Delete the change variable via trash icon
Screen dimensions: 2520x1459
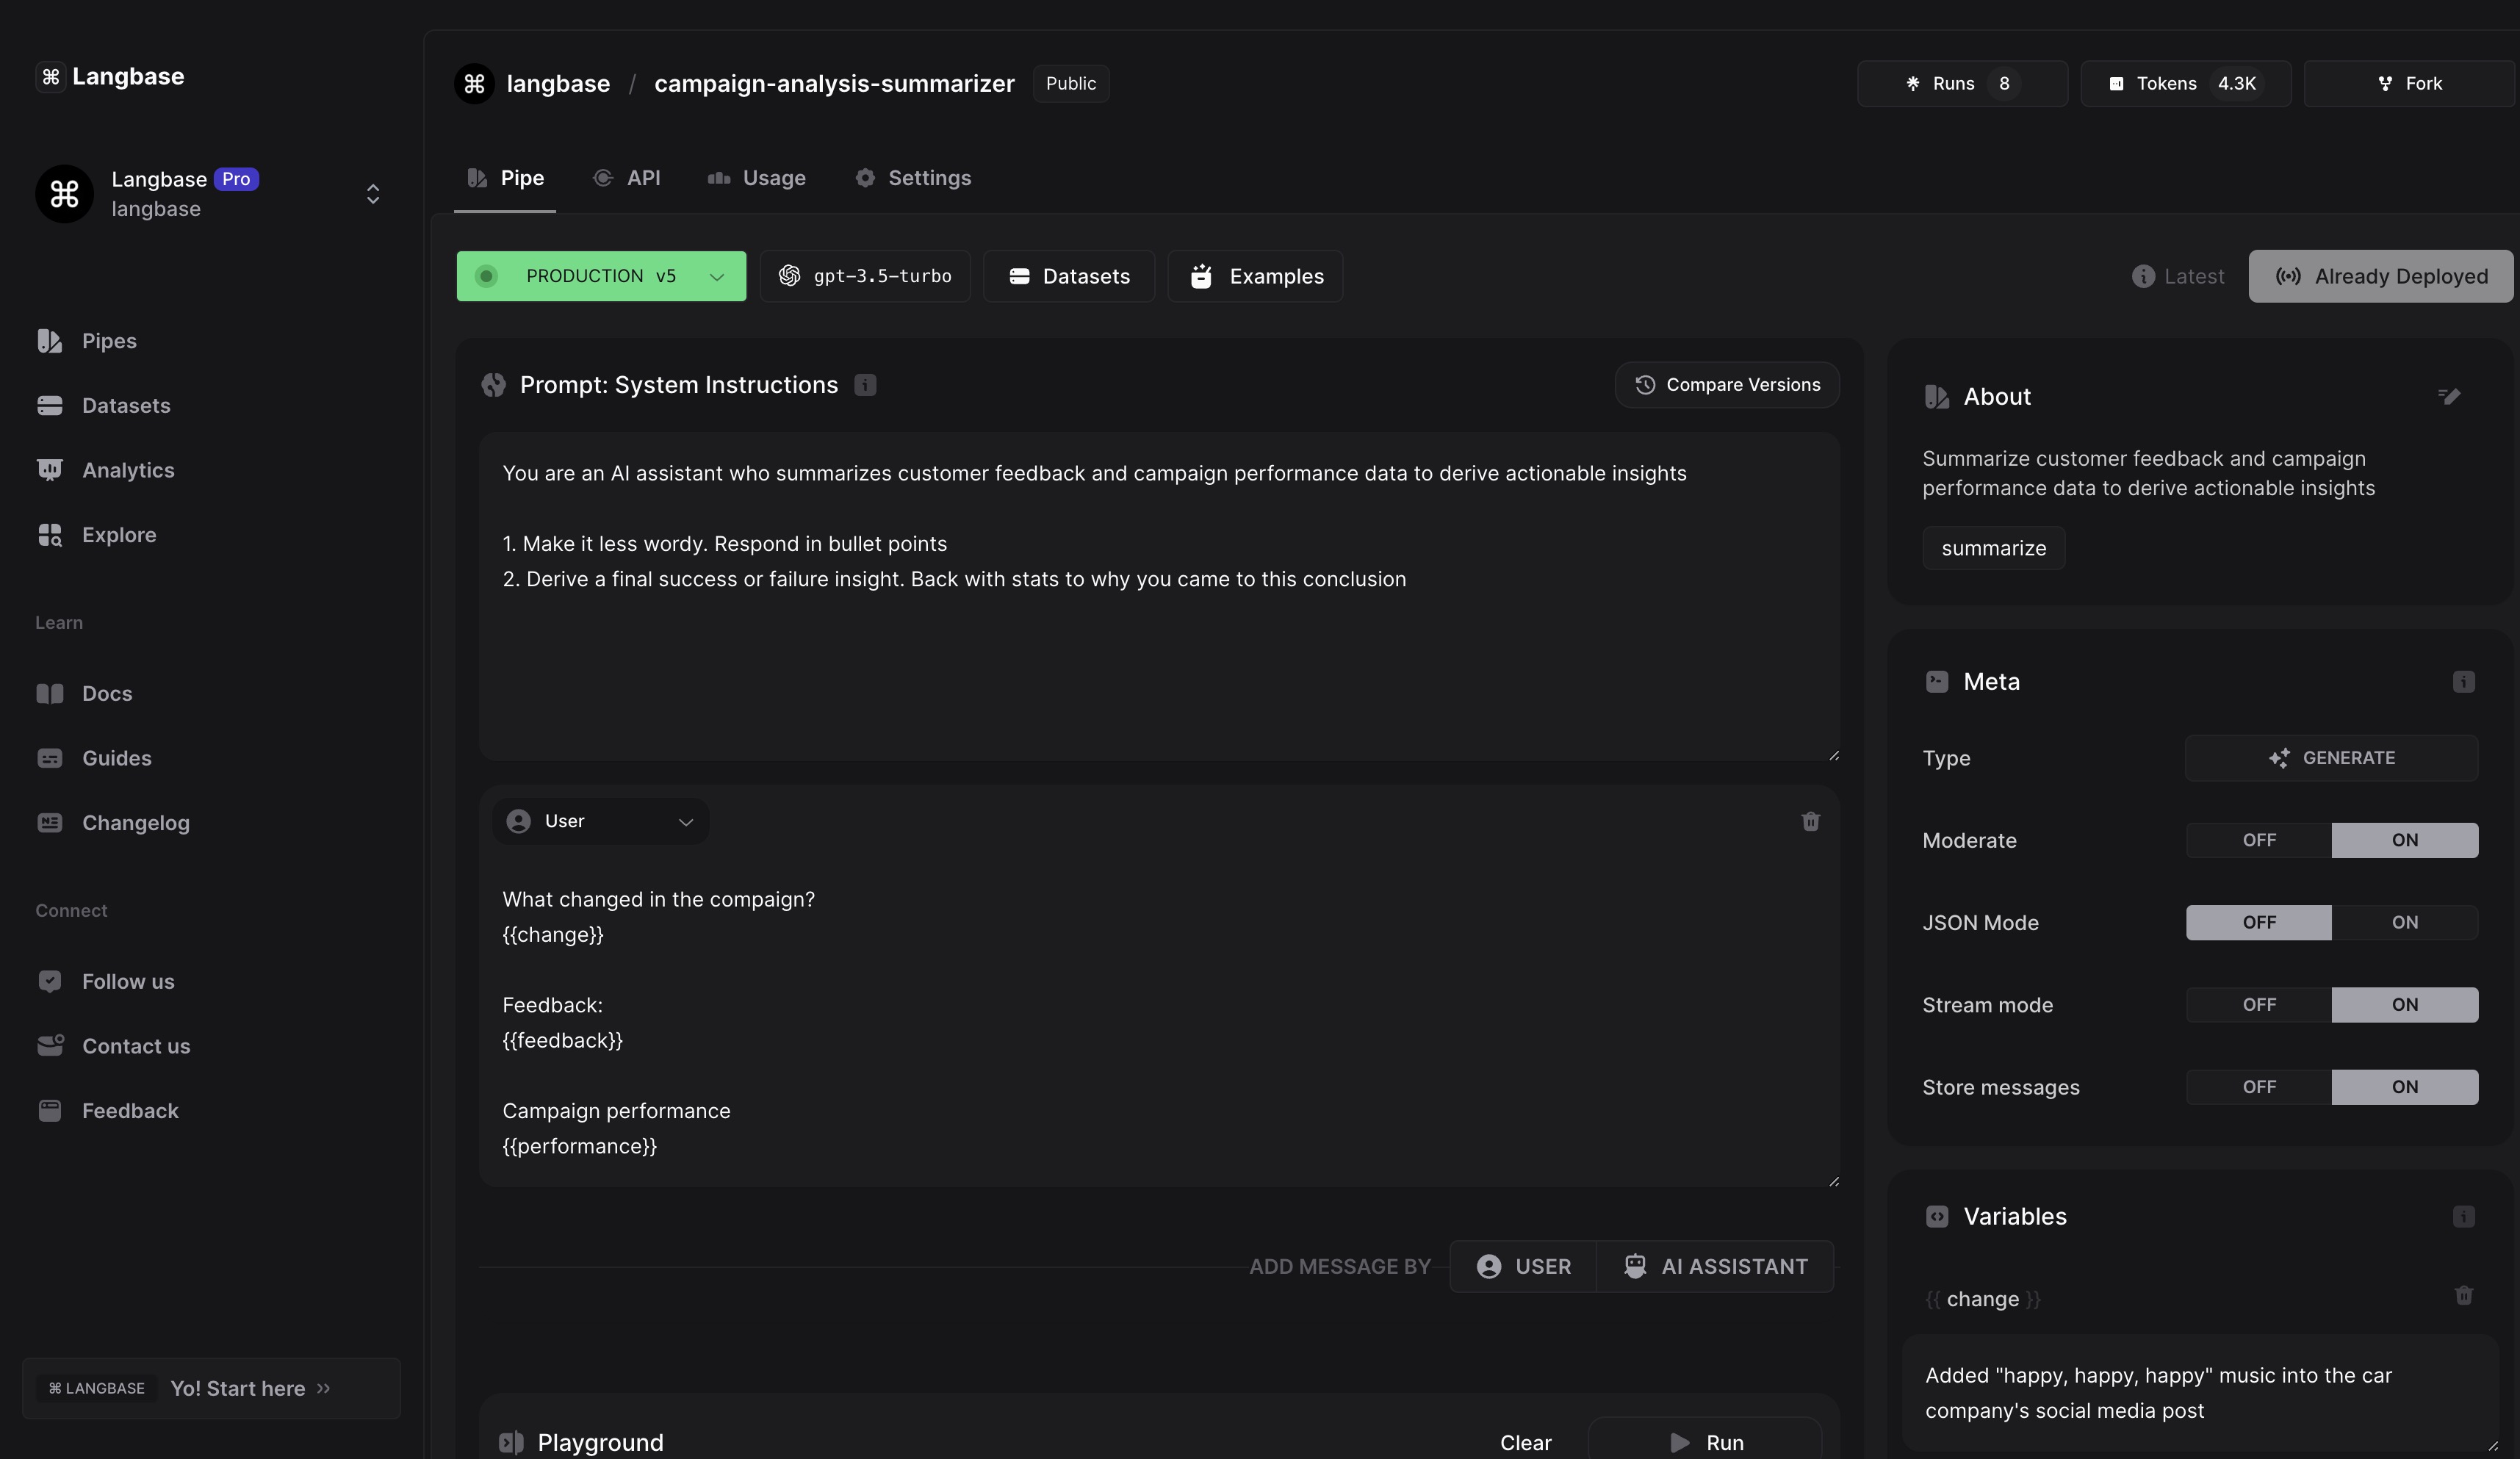coord(2463,1296)
